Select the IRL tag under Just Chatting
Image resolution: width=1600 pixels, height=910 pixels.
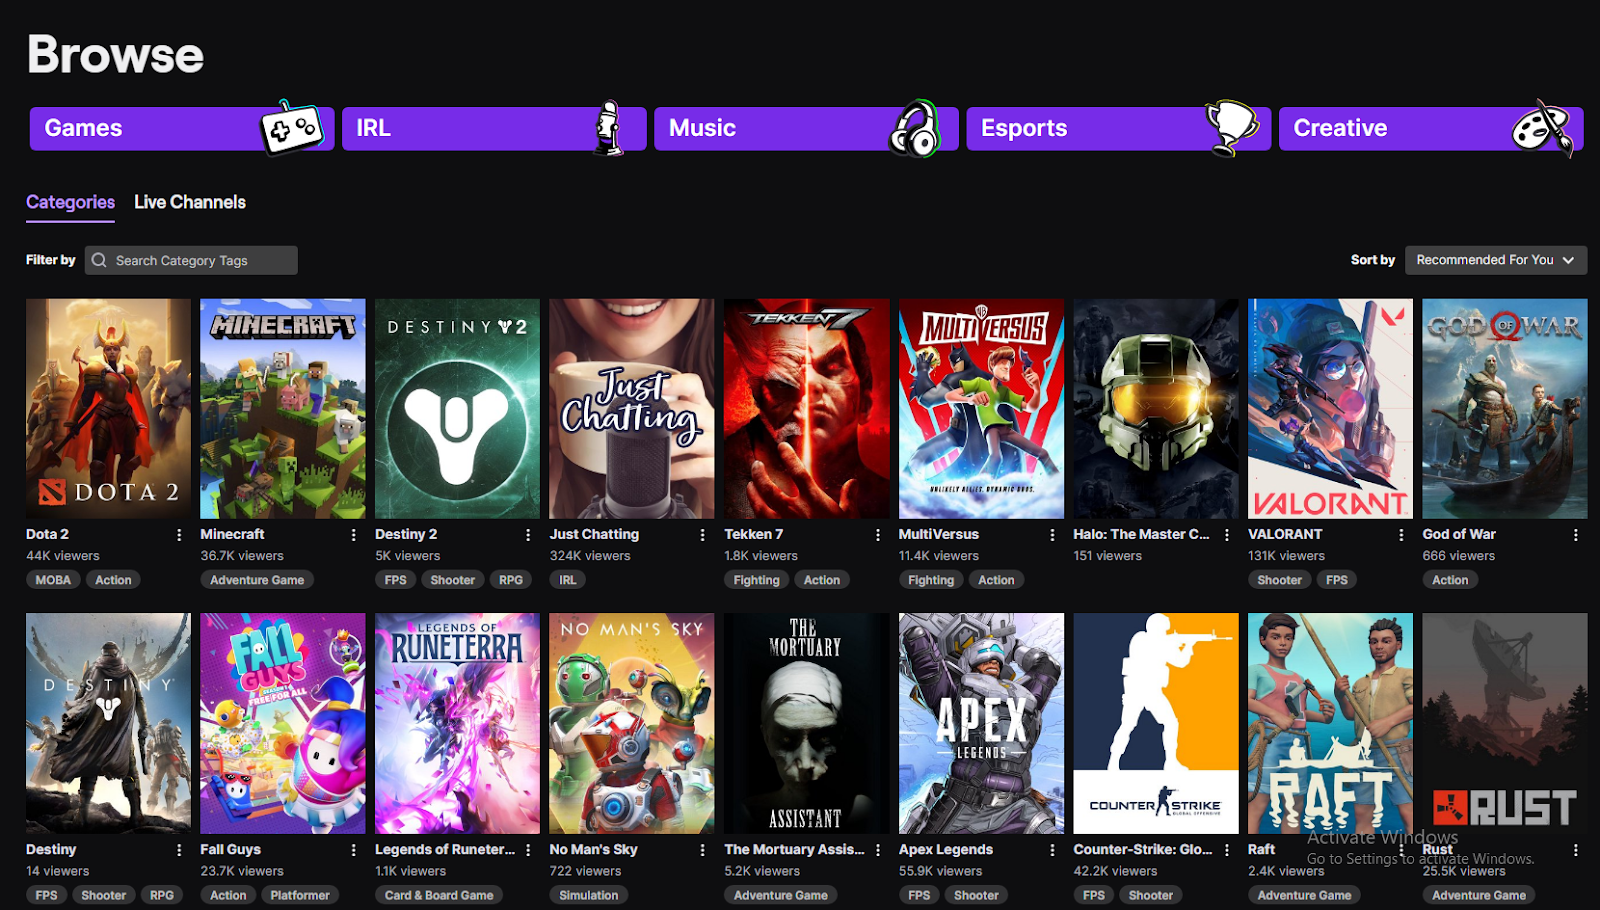pos(568,580)
